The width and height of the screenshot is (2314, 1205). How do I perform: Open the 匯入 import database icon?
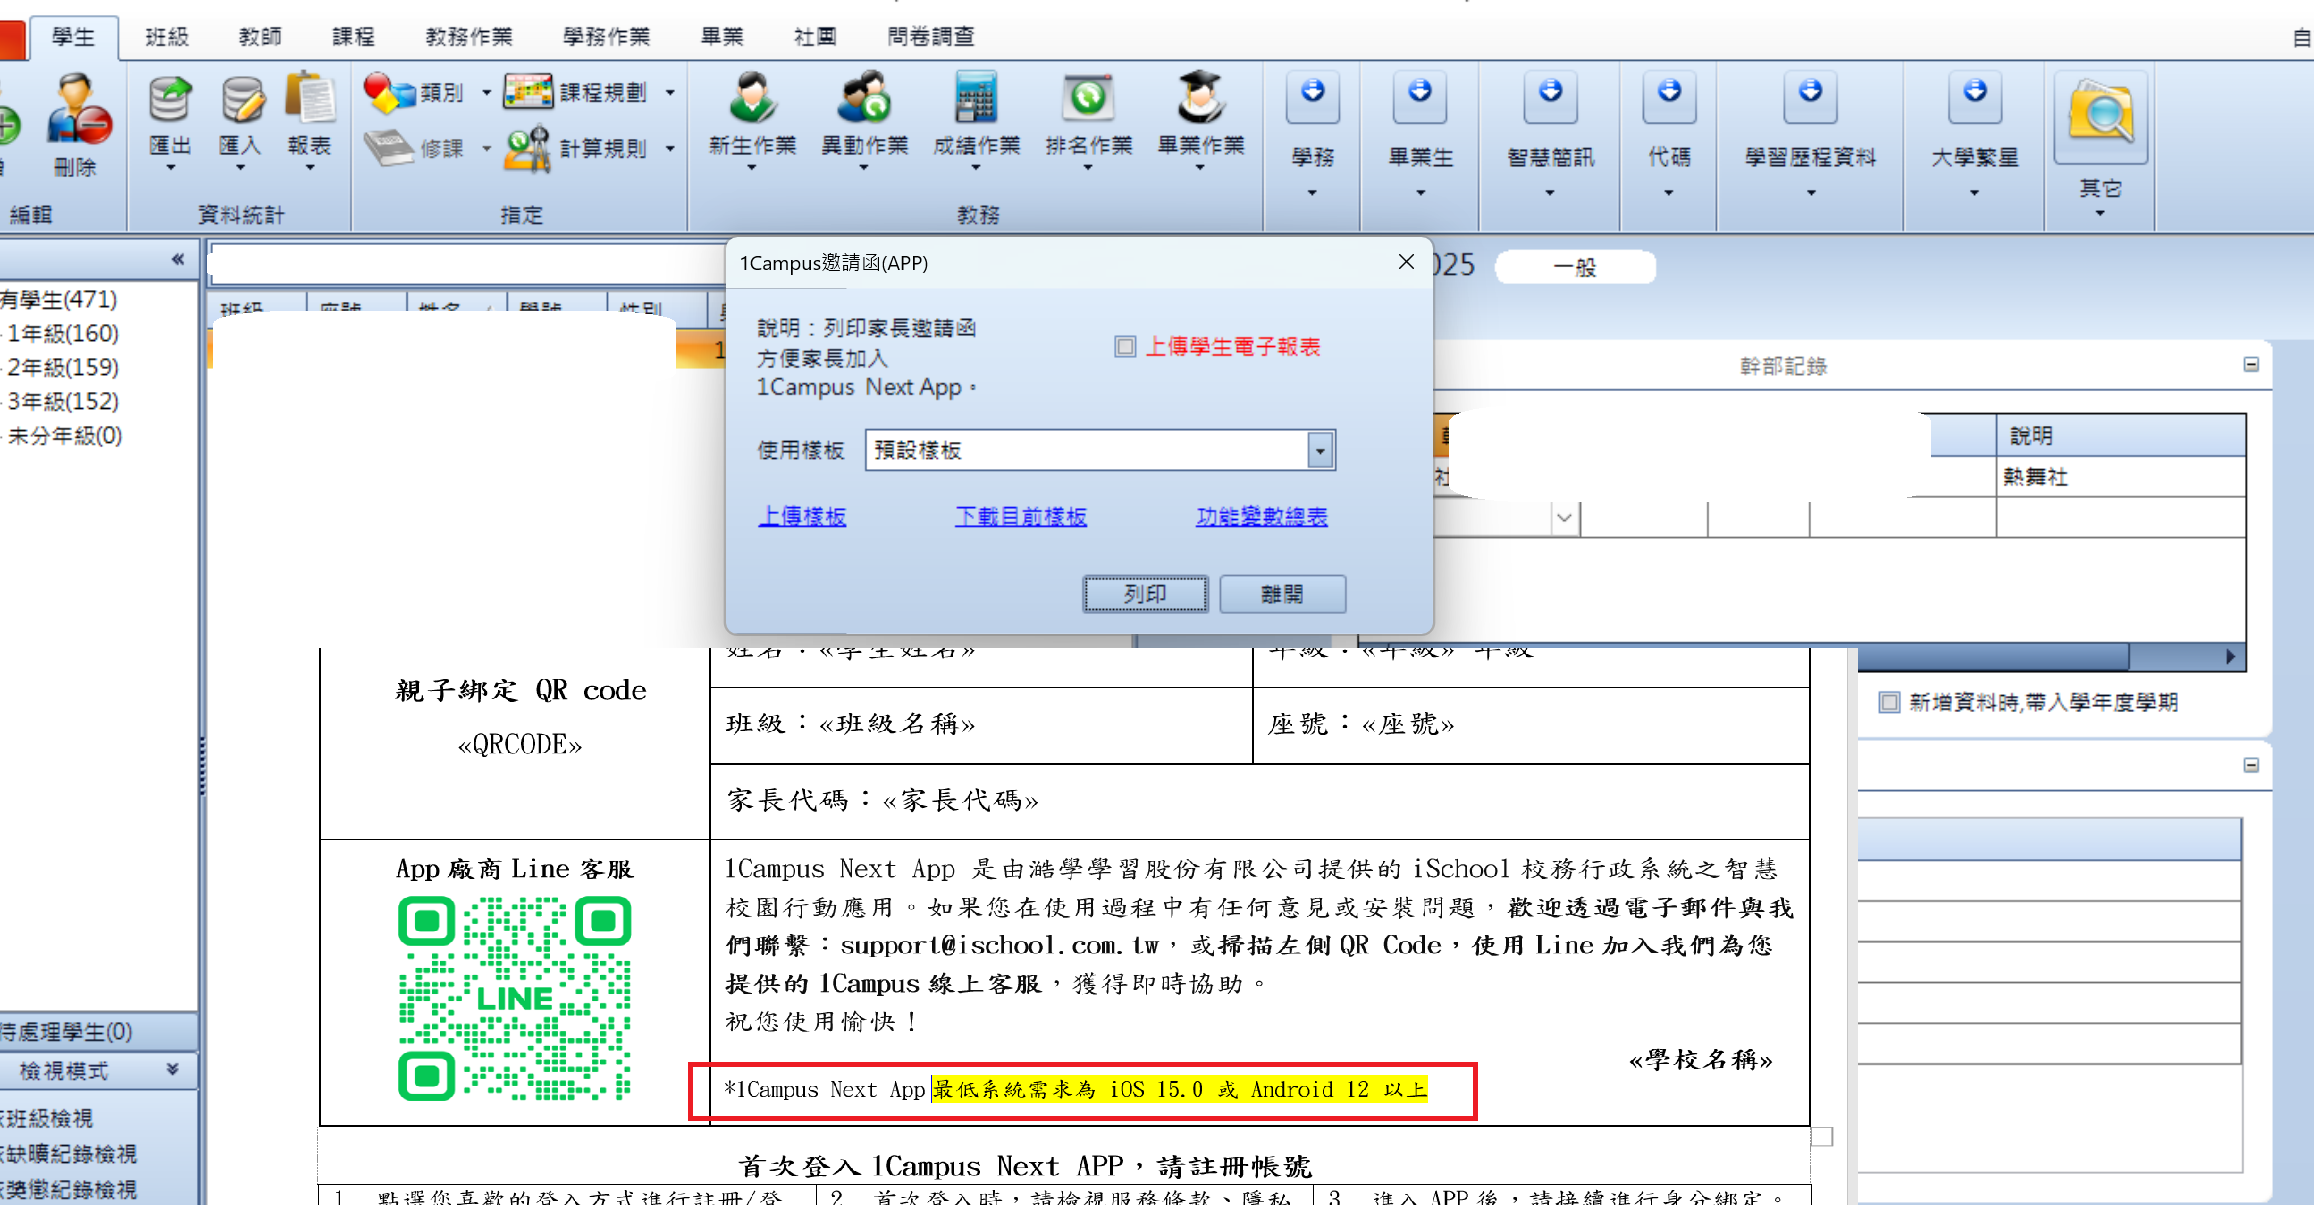(x=241, y=99)
